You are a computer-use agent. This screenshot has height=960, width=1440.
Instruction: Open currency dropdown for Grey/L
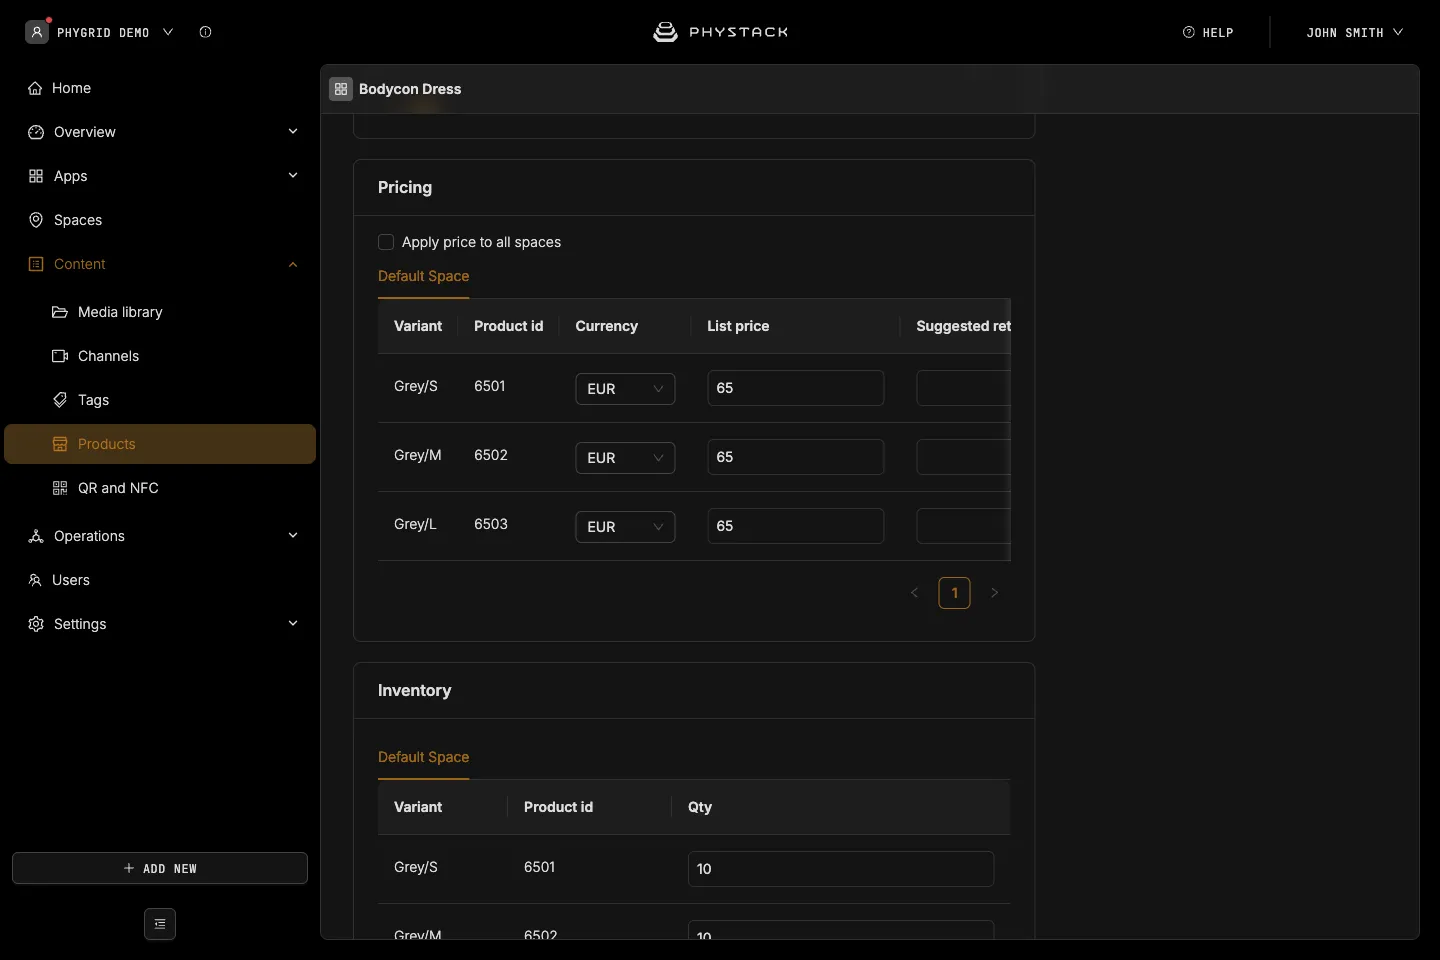[x=625, y=526]
